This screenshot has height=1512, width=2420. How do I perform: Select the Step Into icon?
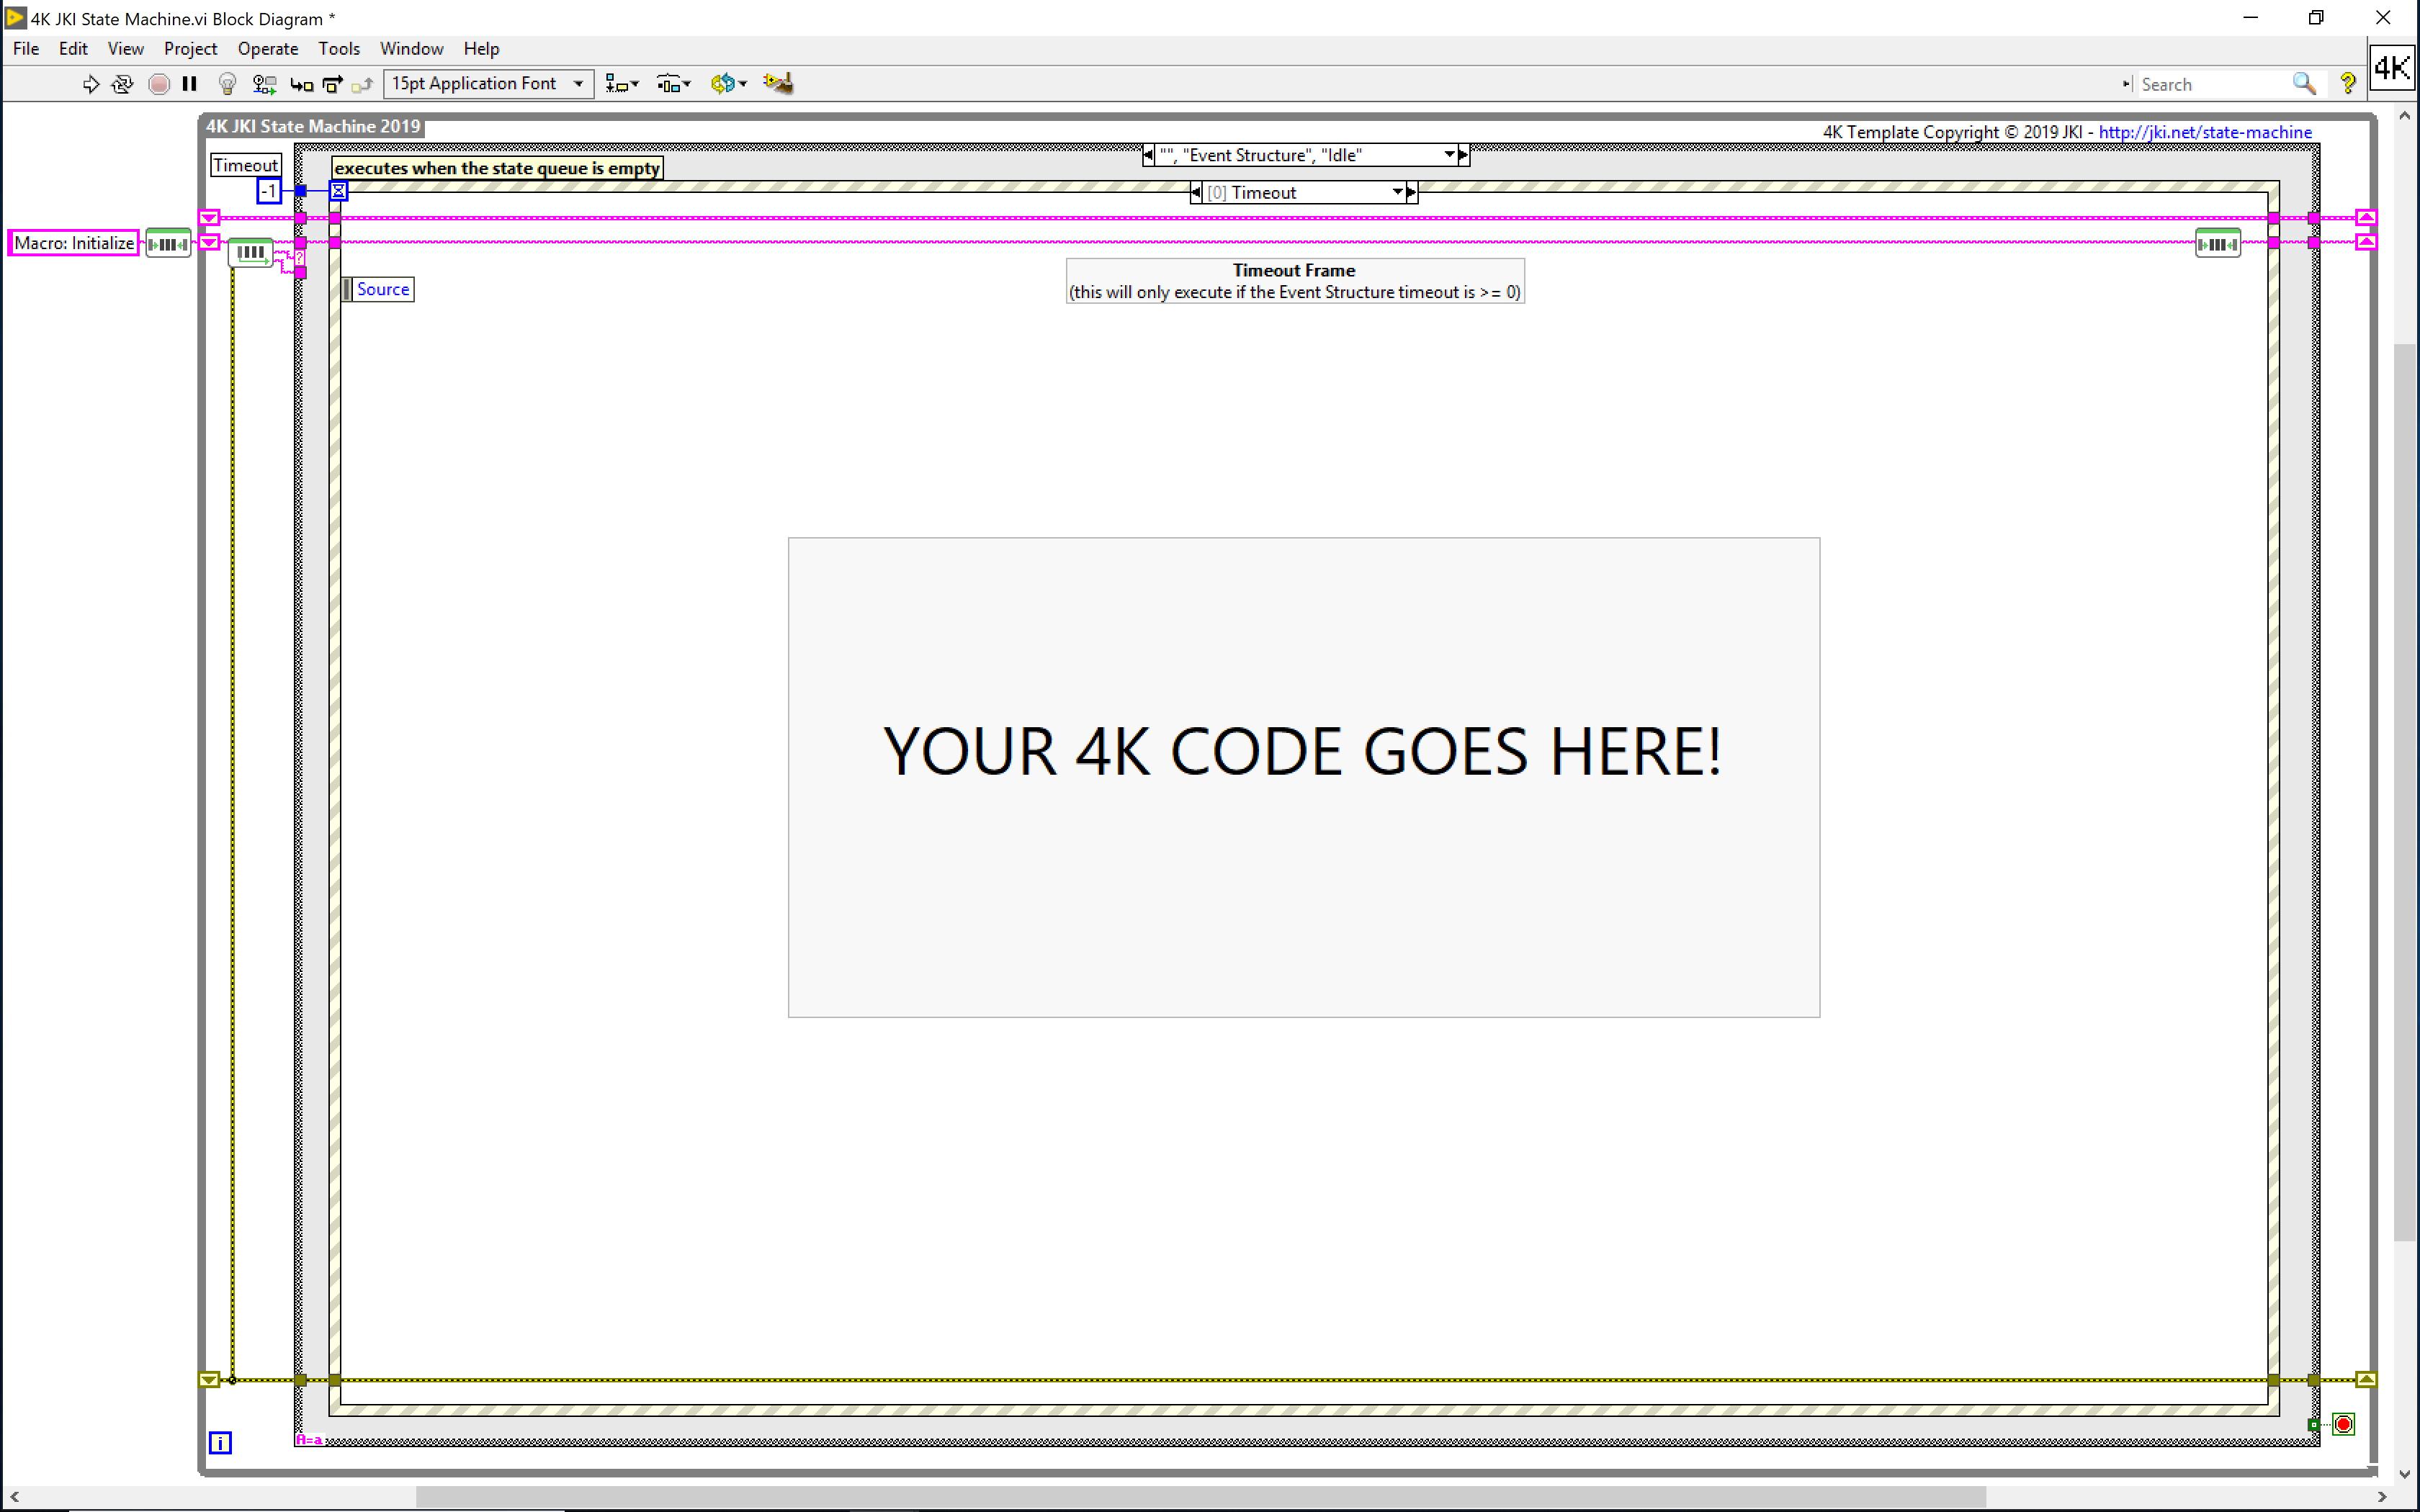pyautogui.click(x=303, y=84)
